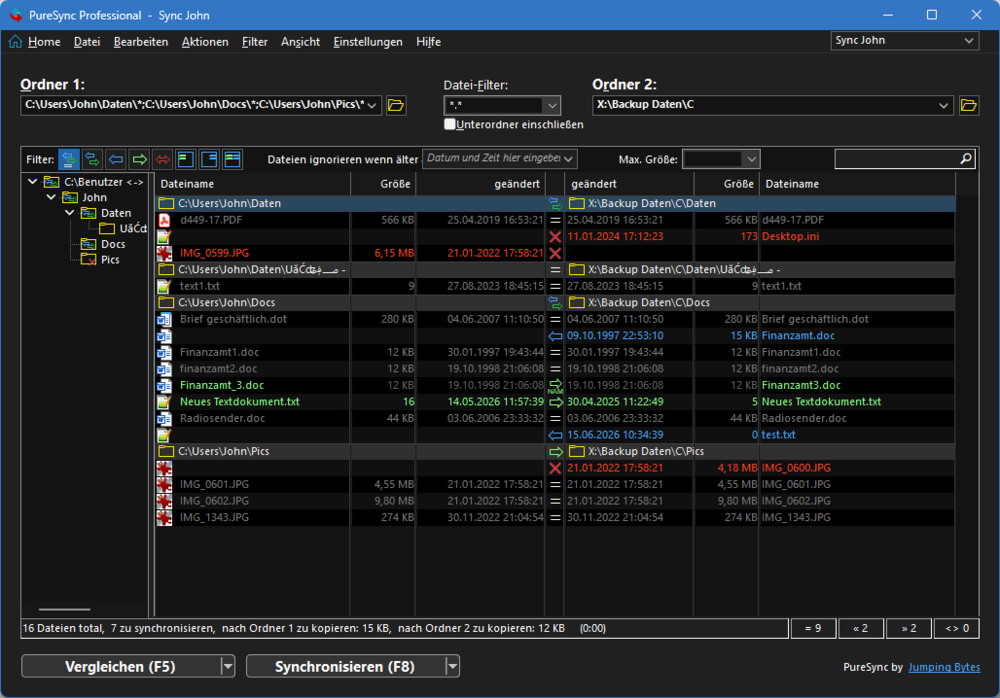The width and height of the screenshot is (1000, 698).
Task: Click the Synchronisieren (F8) button
Action: click(x=345, y=666)
